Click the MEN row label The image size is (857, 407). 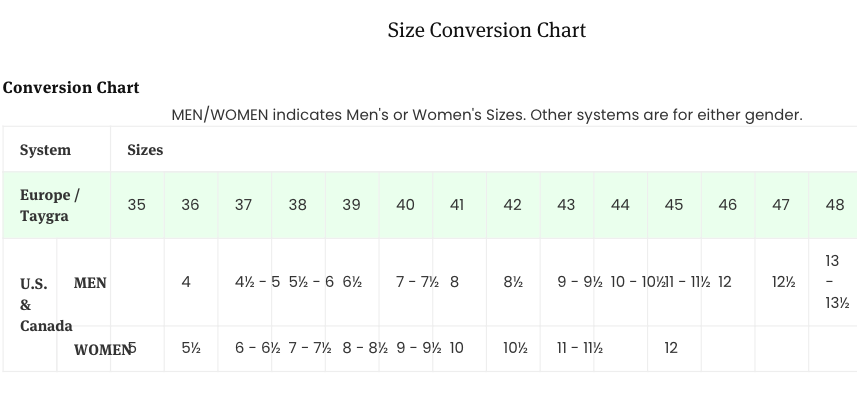90,283
